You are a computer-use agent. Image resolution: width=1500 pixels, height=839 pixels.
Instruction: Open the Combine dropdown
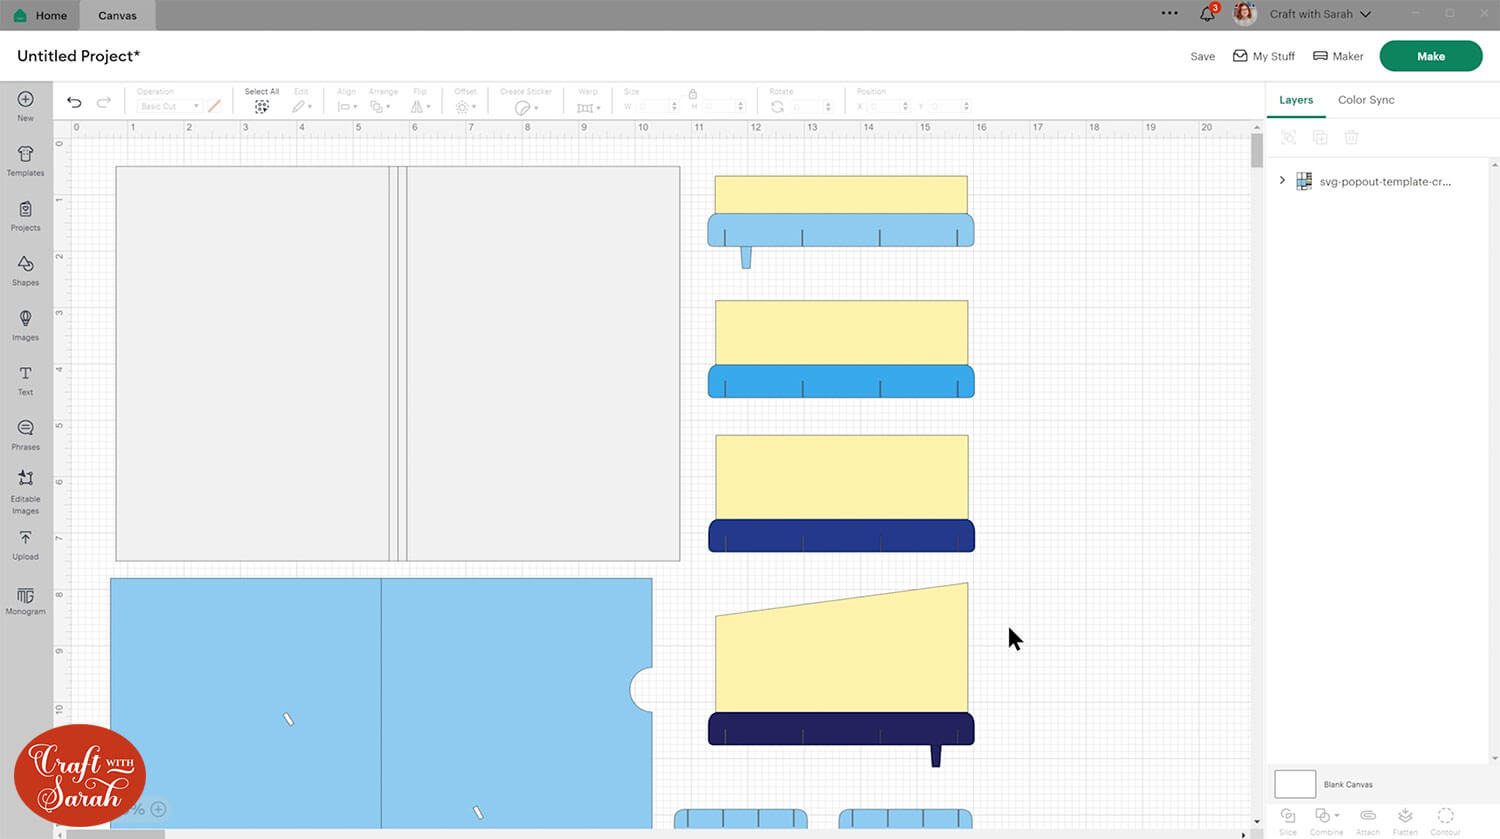click(1326, 821)
